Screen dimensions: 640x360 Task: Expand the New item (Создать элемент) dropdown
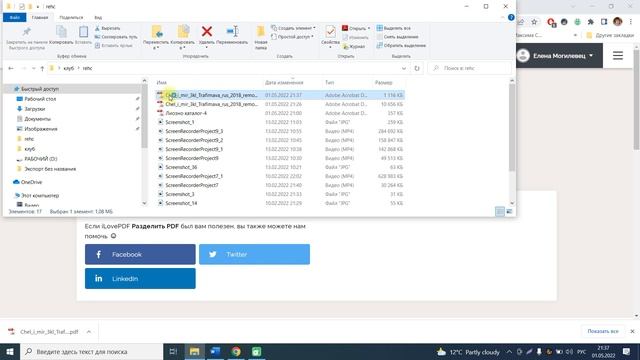click(314, 28)
